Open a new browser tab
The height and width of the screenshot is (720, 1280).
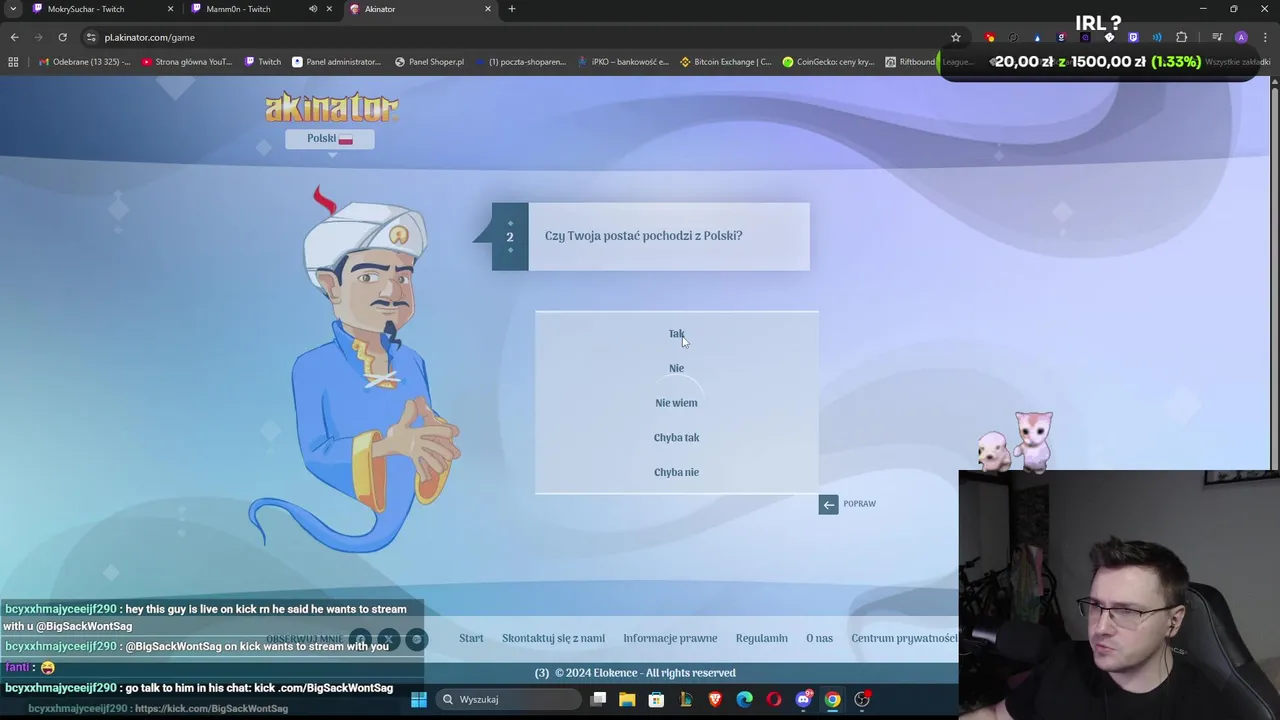(512, 9)
